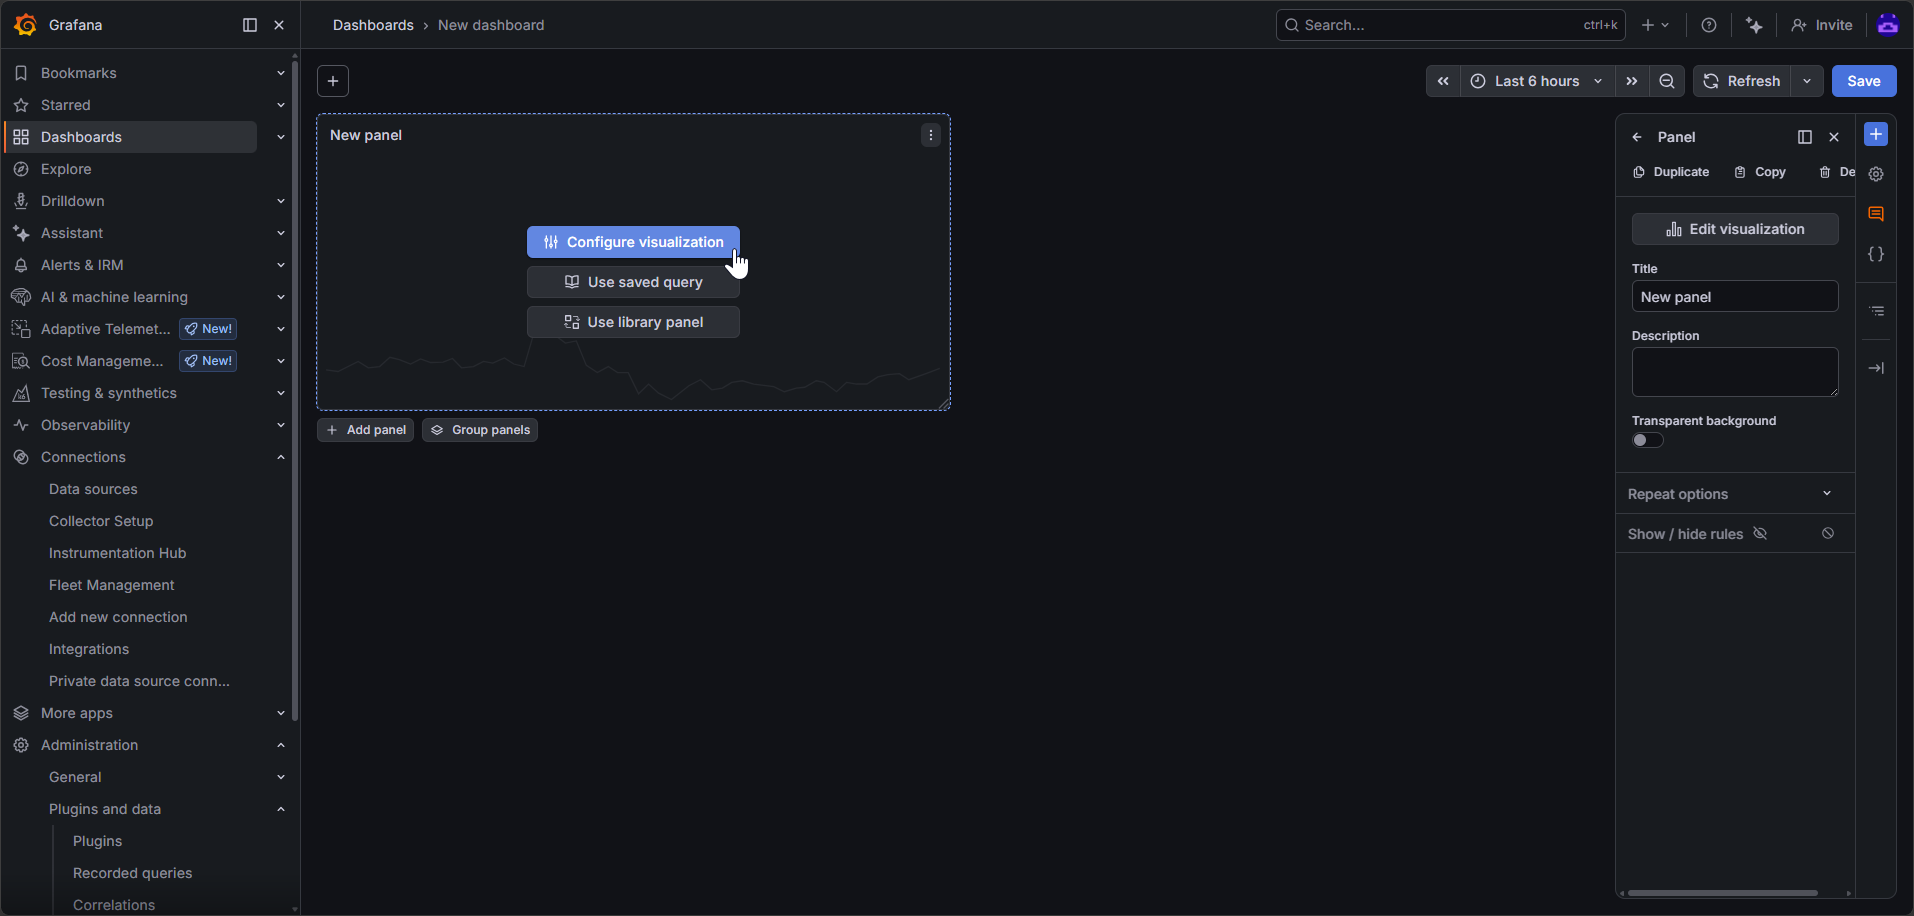Select Data sources under Connections
1914x916 pixels.
pyautogui.click(x=93, y=489)
